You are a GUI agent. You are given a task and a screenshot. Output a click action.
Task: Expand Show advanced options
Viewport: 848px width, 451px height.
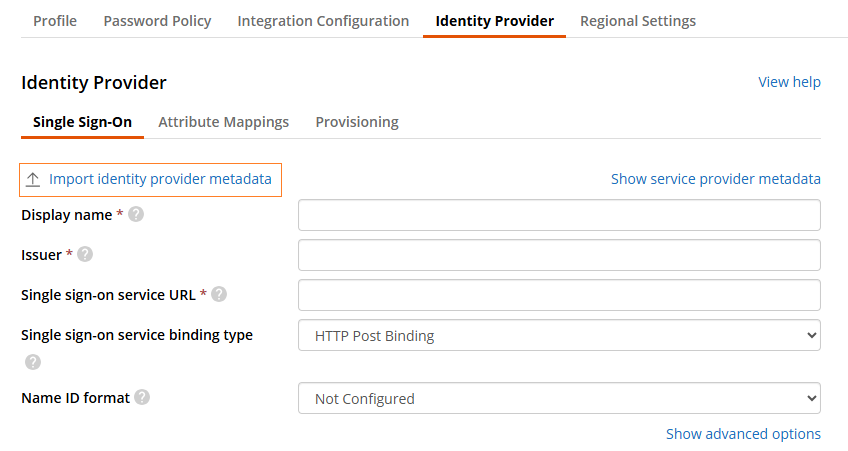coord(743,433)
